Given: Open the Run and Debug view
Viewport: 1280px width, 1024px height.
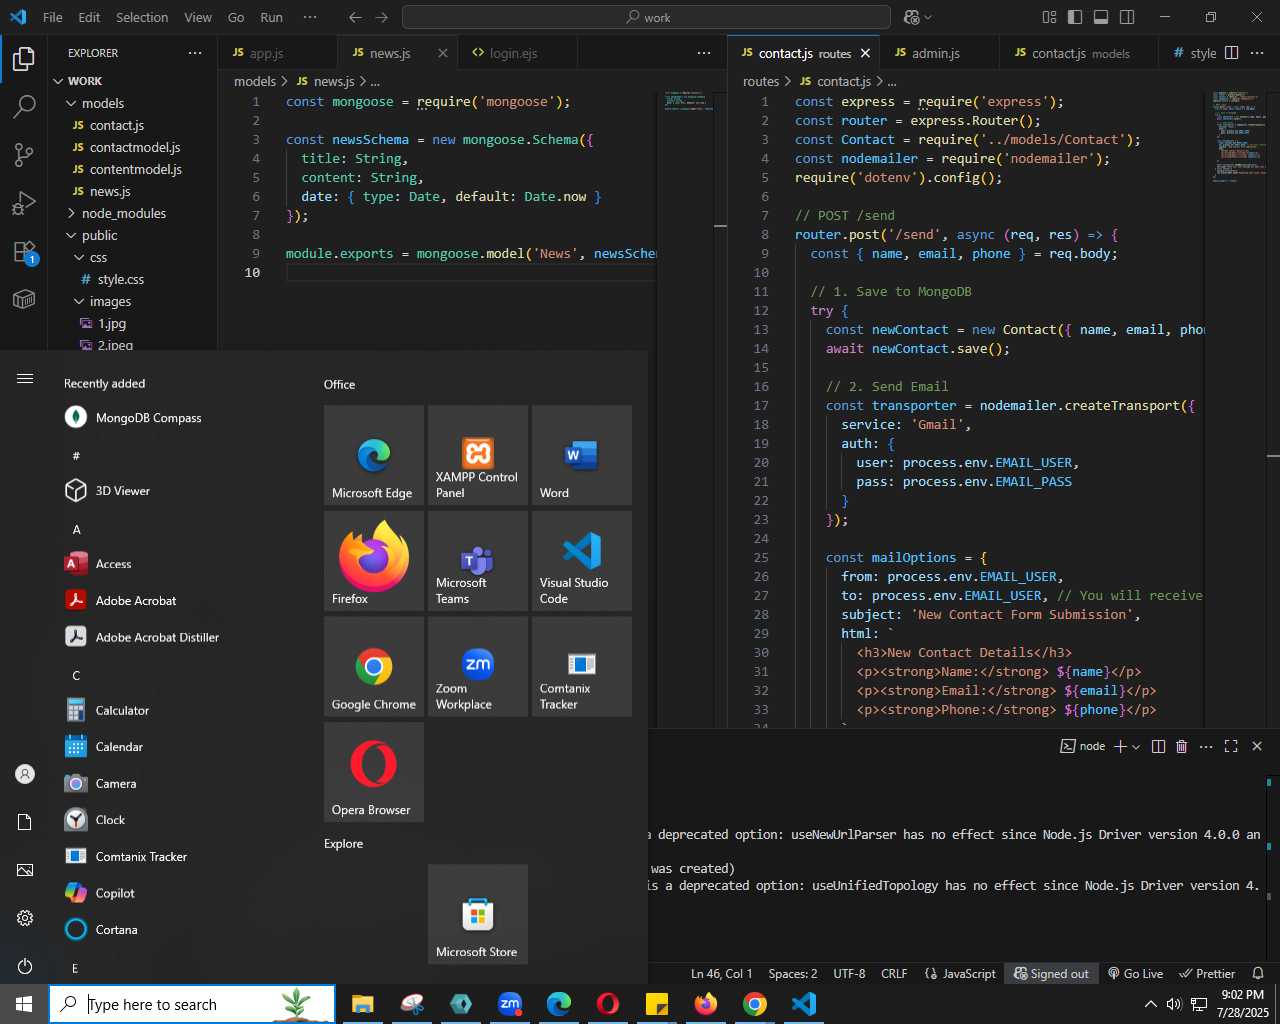Looking at the screenshot, I should tap(24, 203).
